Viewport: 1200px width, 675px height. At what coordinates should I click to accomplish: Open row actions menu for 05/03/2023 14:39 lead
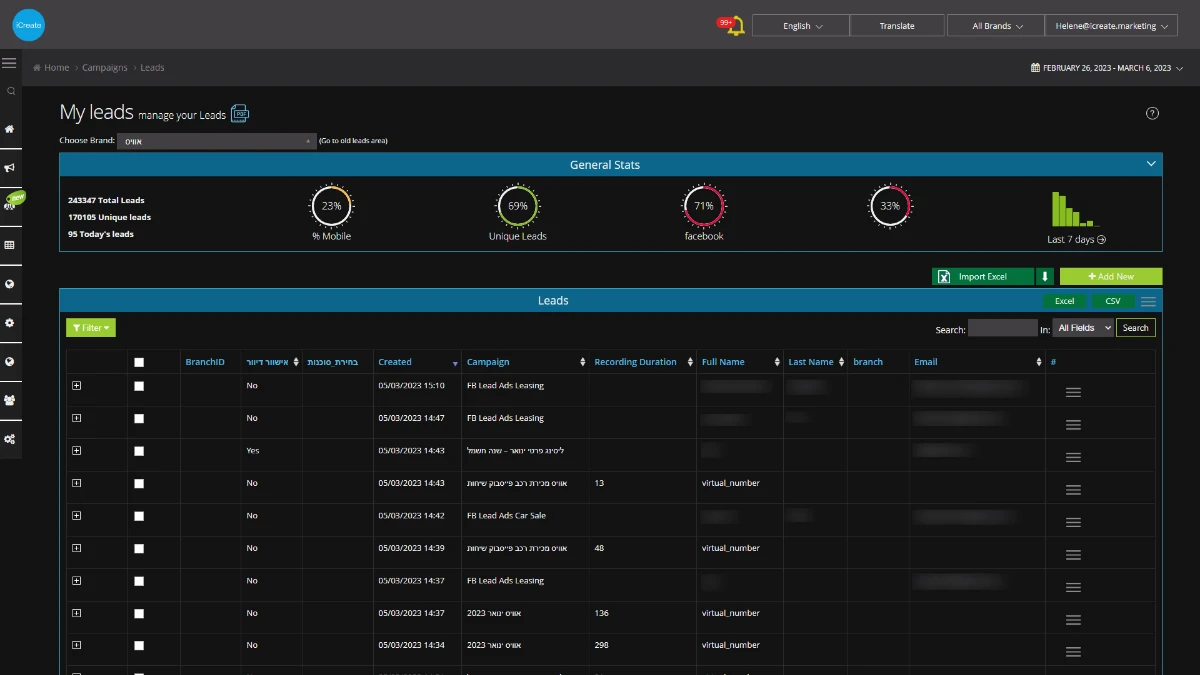pyautogui.click(x=1073, y=555)
